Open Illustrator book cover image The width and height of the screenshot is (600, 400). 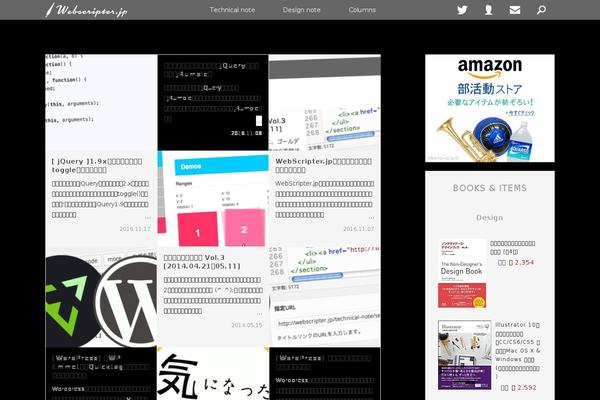pos(465,355)
